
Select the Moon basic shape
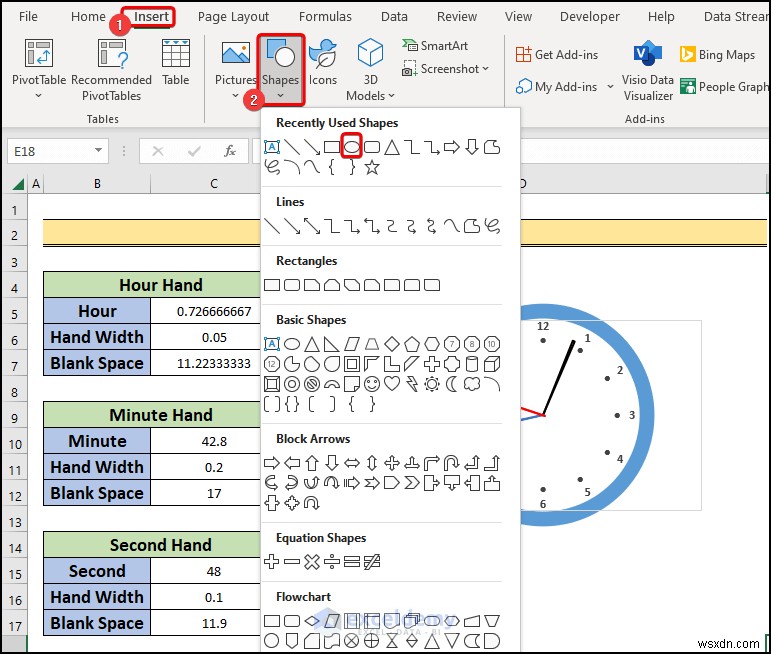[x=451, y=384]
